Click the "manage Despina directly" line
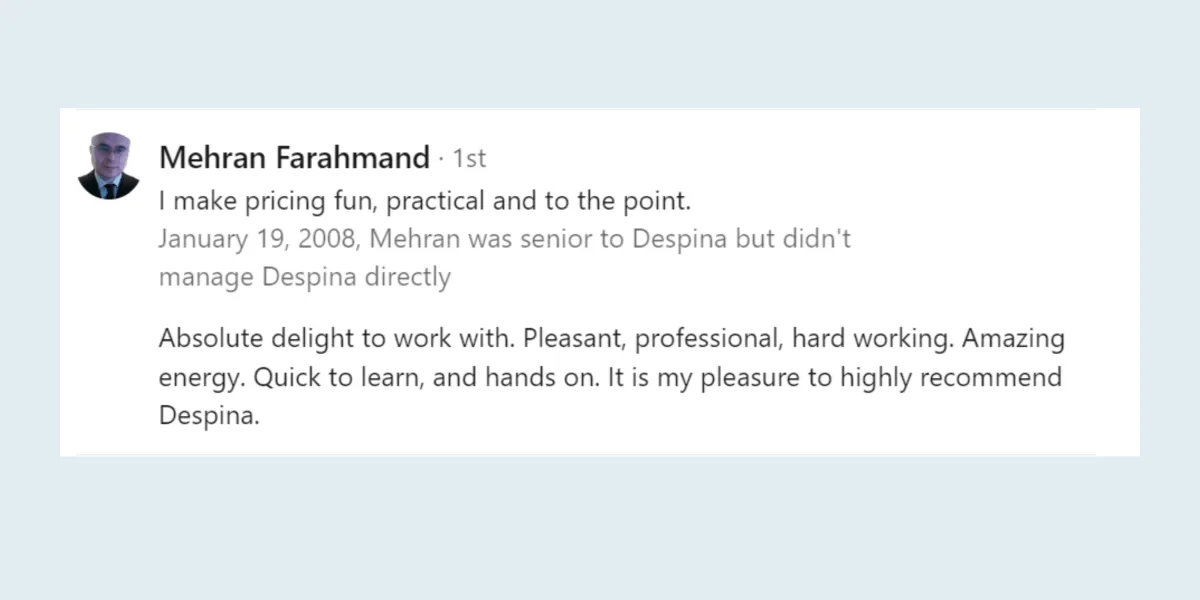Image resolution: width=1200 pixels, height=600 pixels. [304, 277]
